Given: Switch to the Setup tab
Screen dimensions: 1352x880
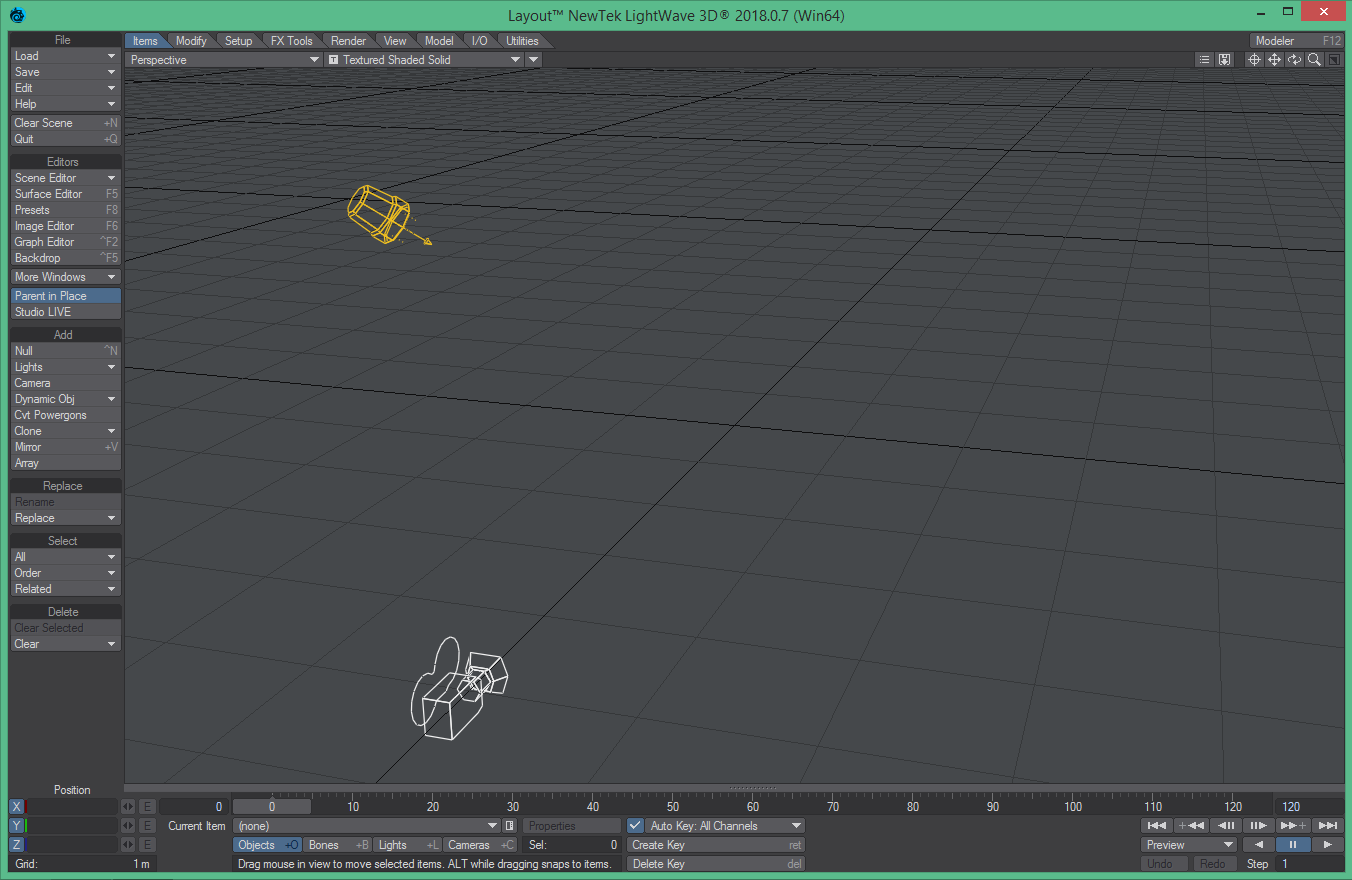Looking at the screenshot, I should click(238, 41).
